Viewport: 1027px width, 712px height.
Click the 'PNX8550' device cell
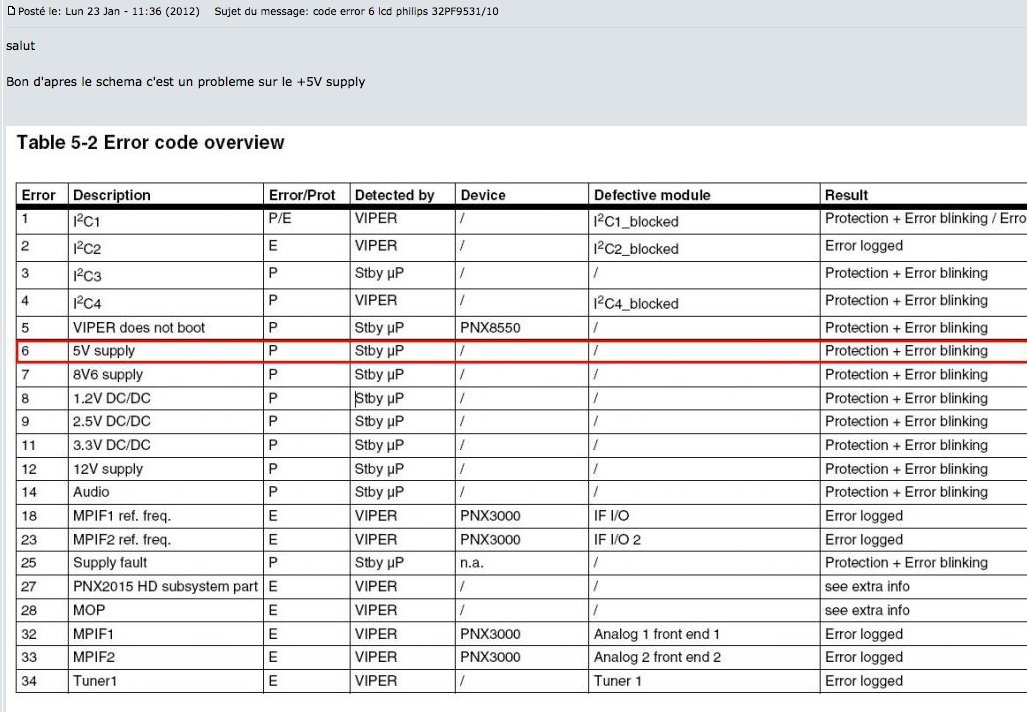coord(490,328)
